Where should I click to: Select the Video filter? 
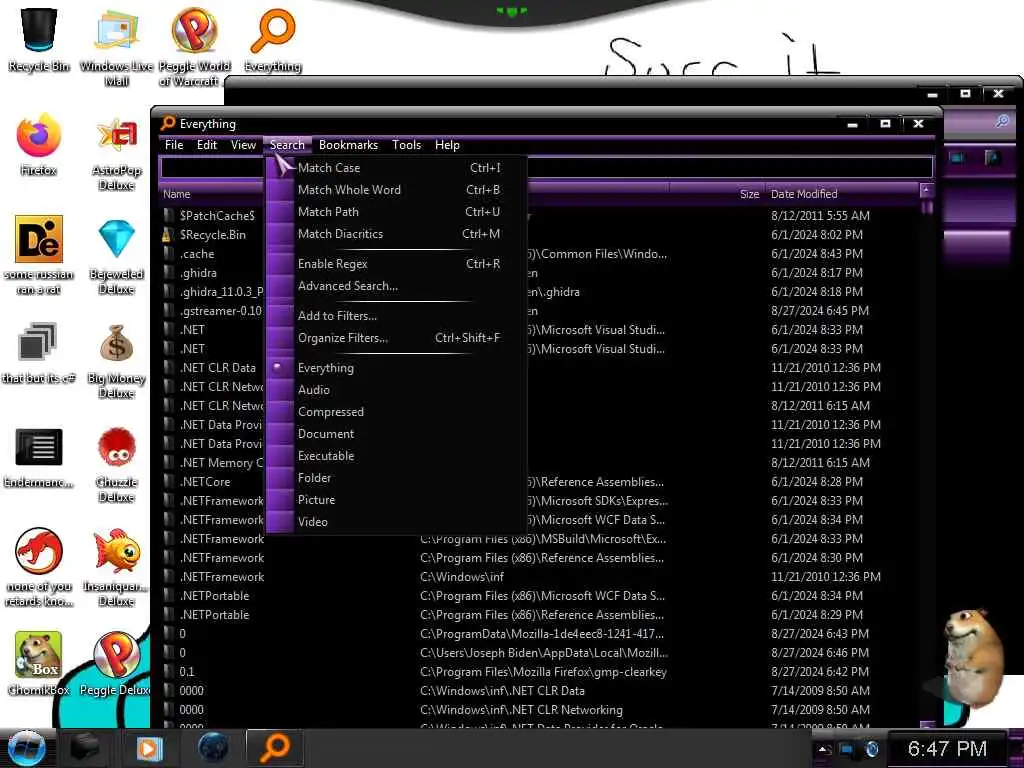[x=398, y=522]
